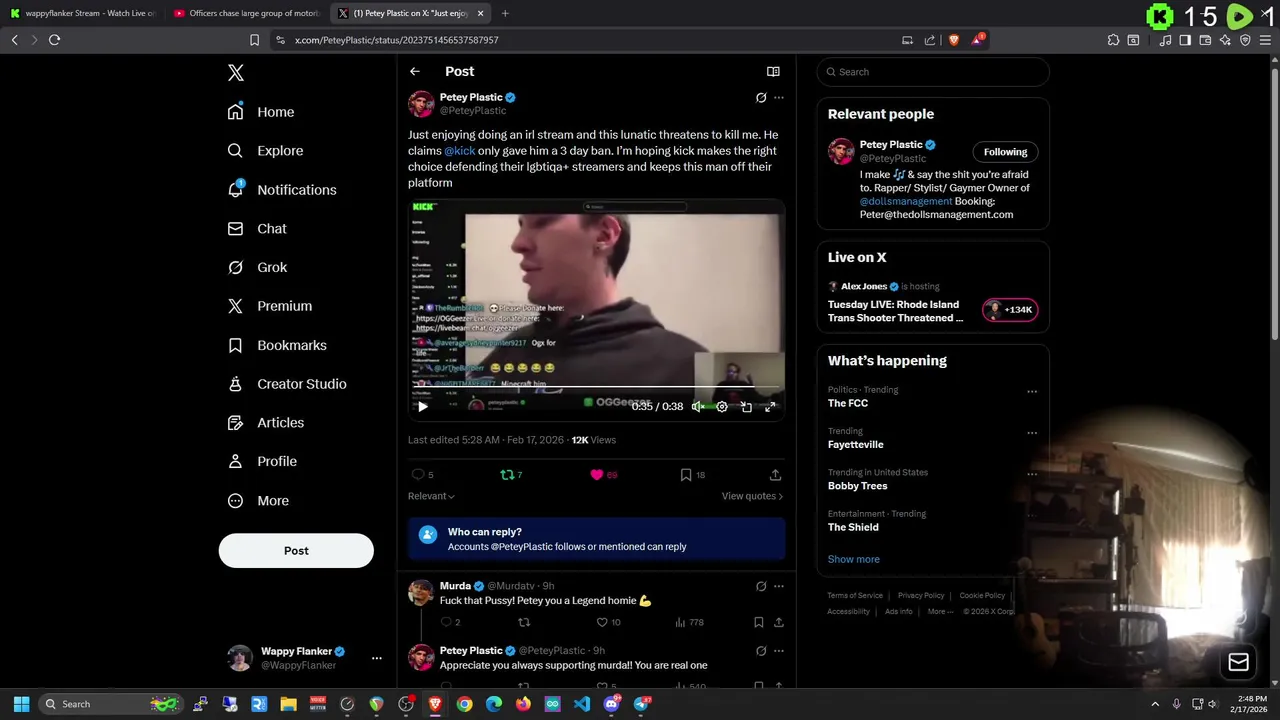Switch to wappyflanker Stream browser tab
Viewport: 1280px width, 720px height.
pyautogui.click(x=82, y=14)
